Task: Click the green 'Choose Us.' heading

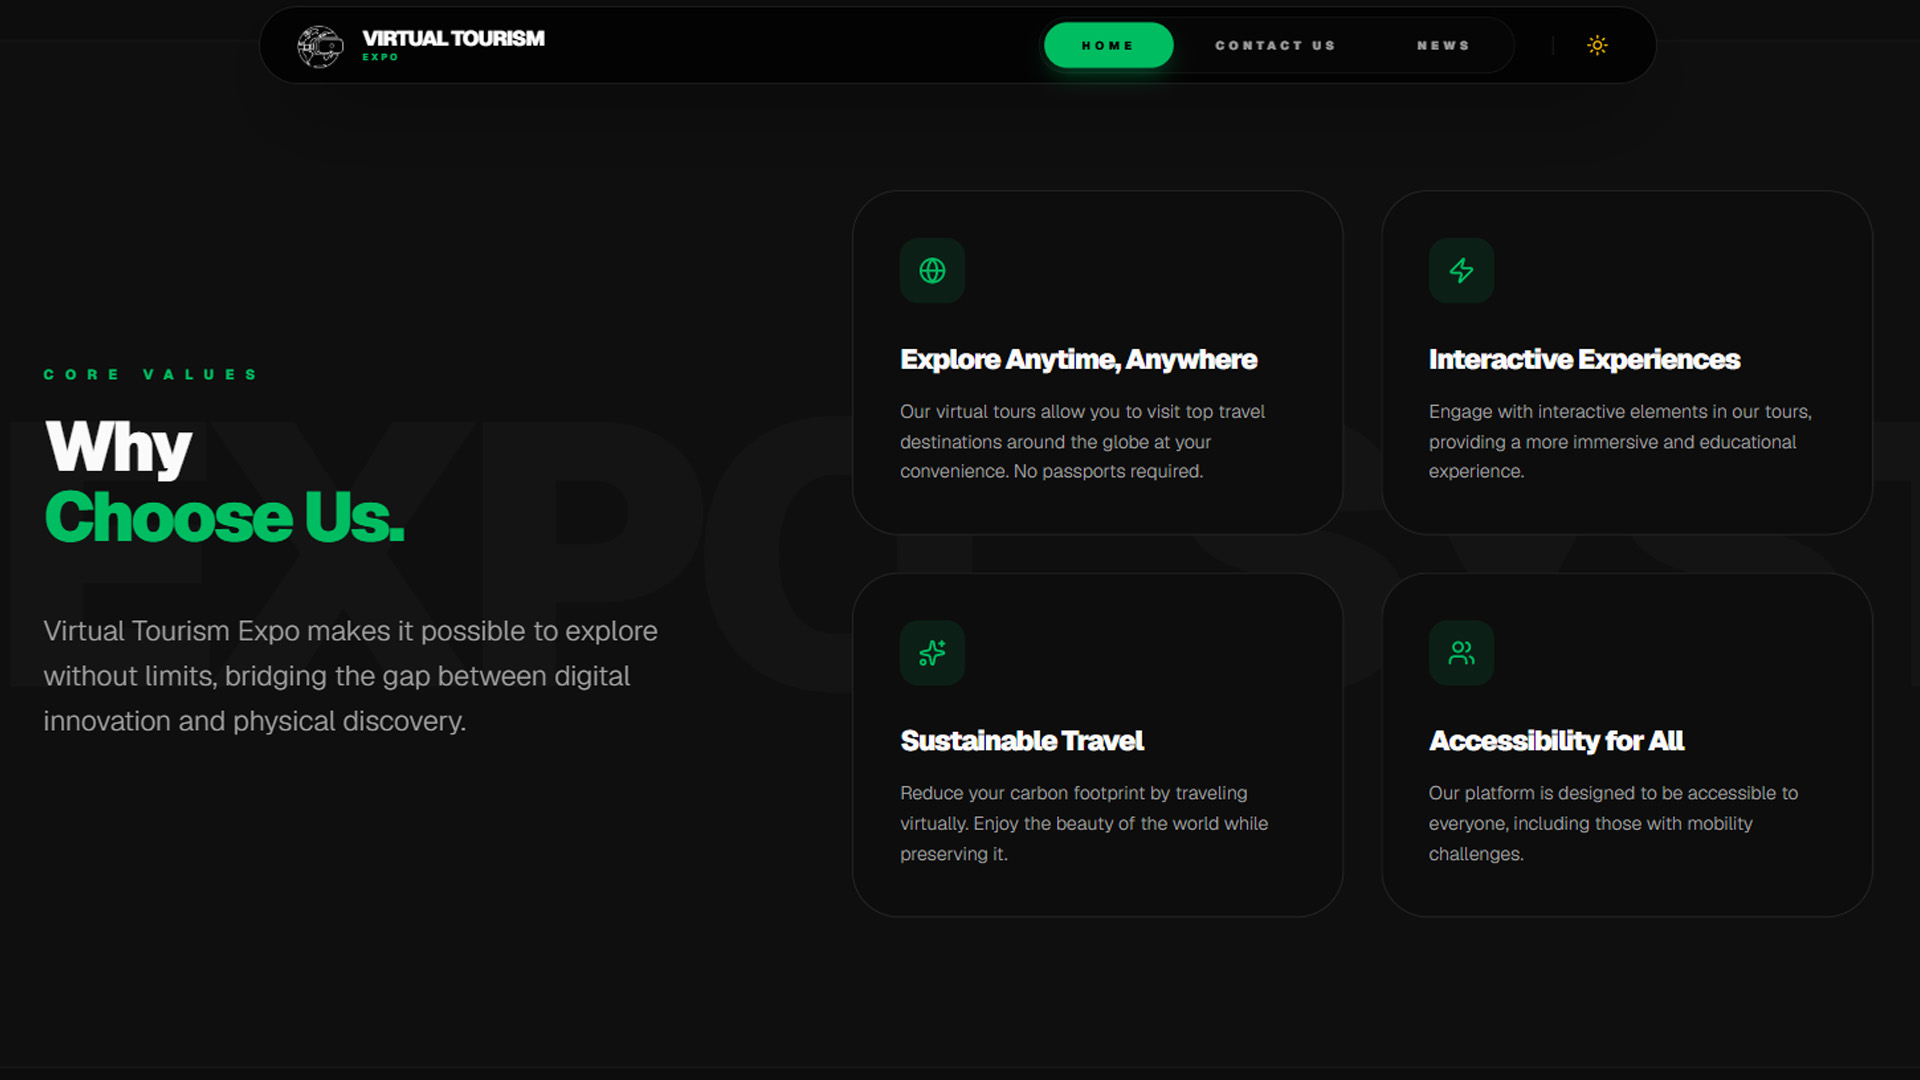Action: point(224,517)
